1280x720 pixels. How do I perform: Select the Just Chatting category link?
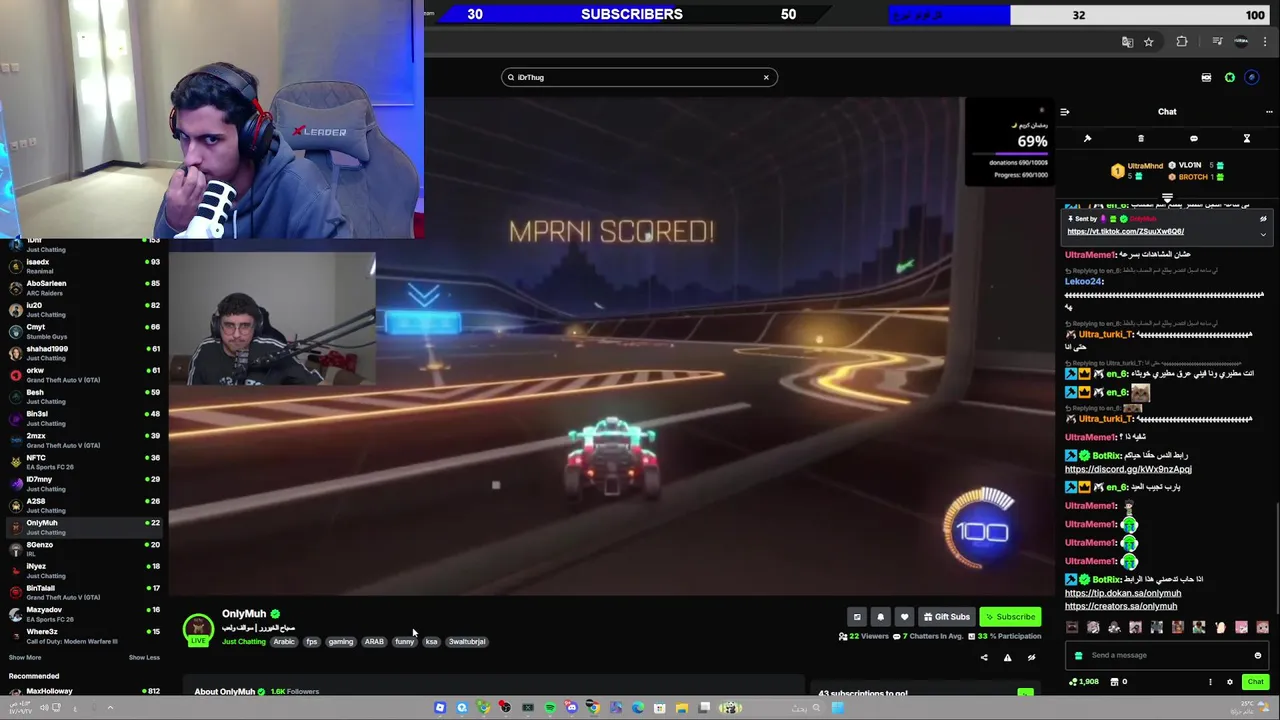pyautogui.click(x=244, y=642)
